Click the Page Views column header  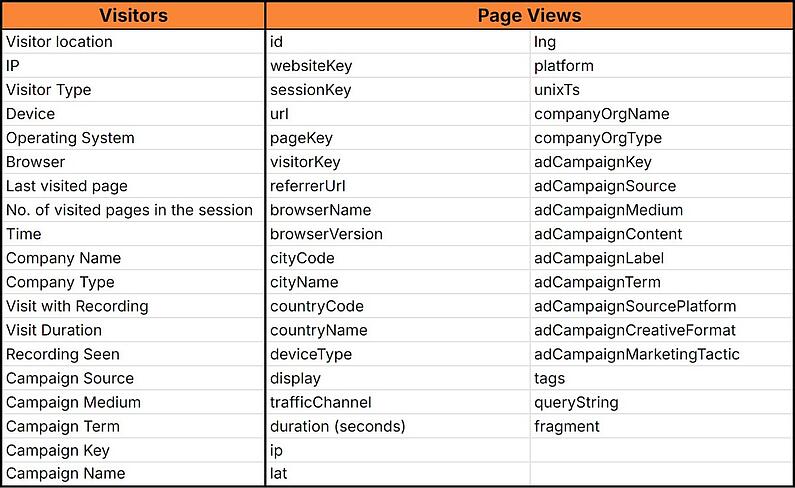[529, 15]
